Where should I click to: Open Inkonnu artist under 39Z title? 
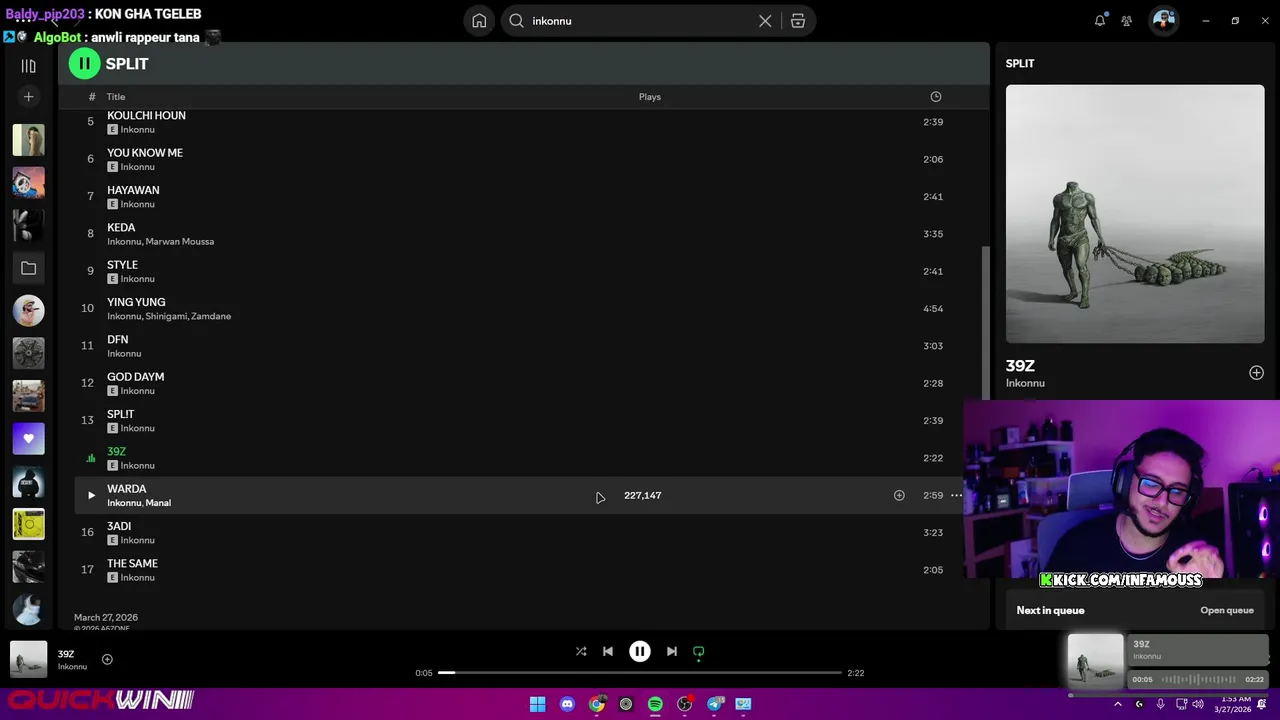1025,383
